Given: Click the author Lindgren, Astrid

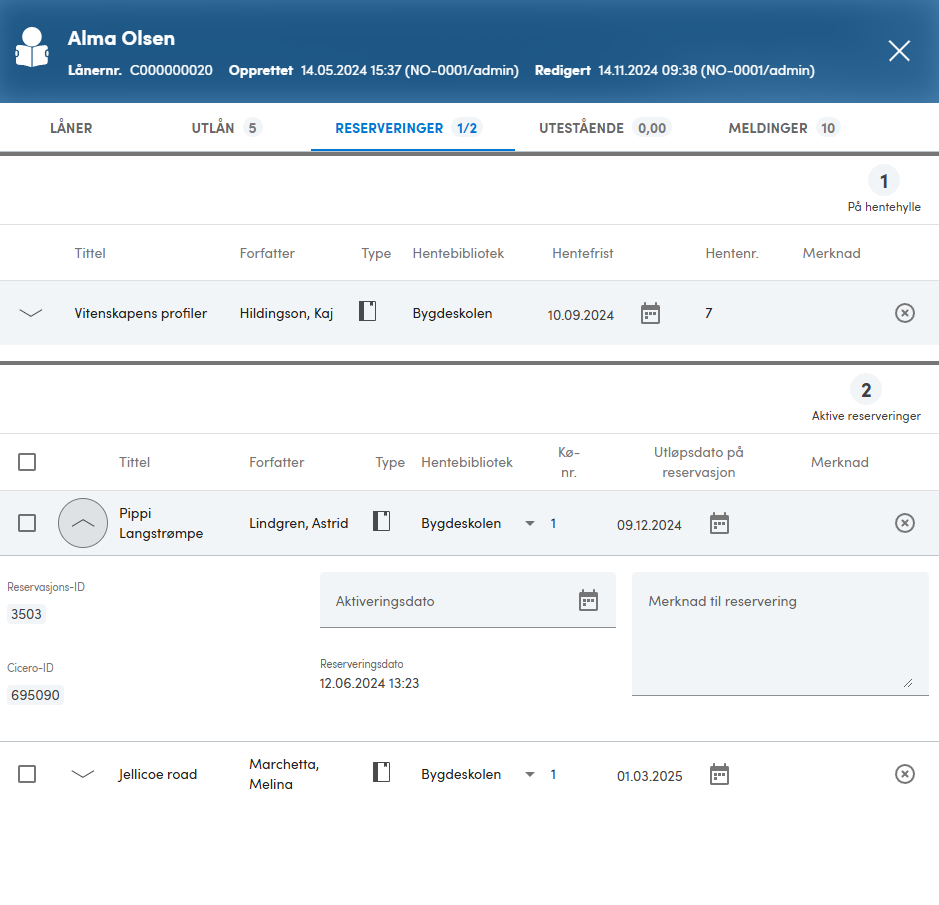Looking at the screenshot, I should [298, 523].
